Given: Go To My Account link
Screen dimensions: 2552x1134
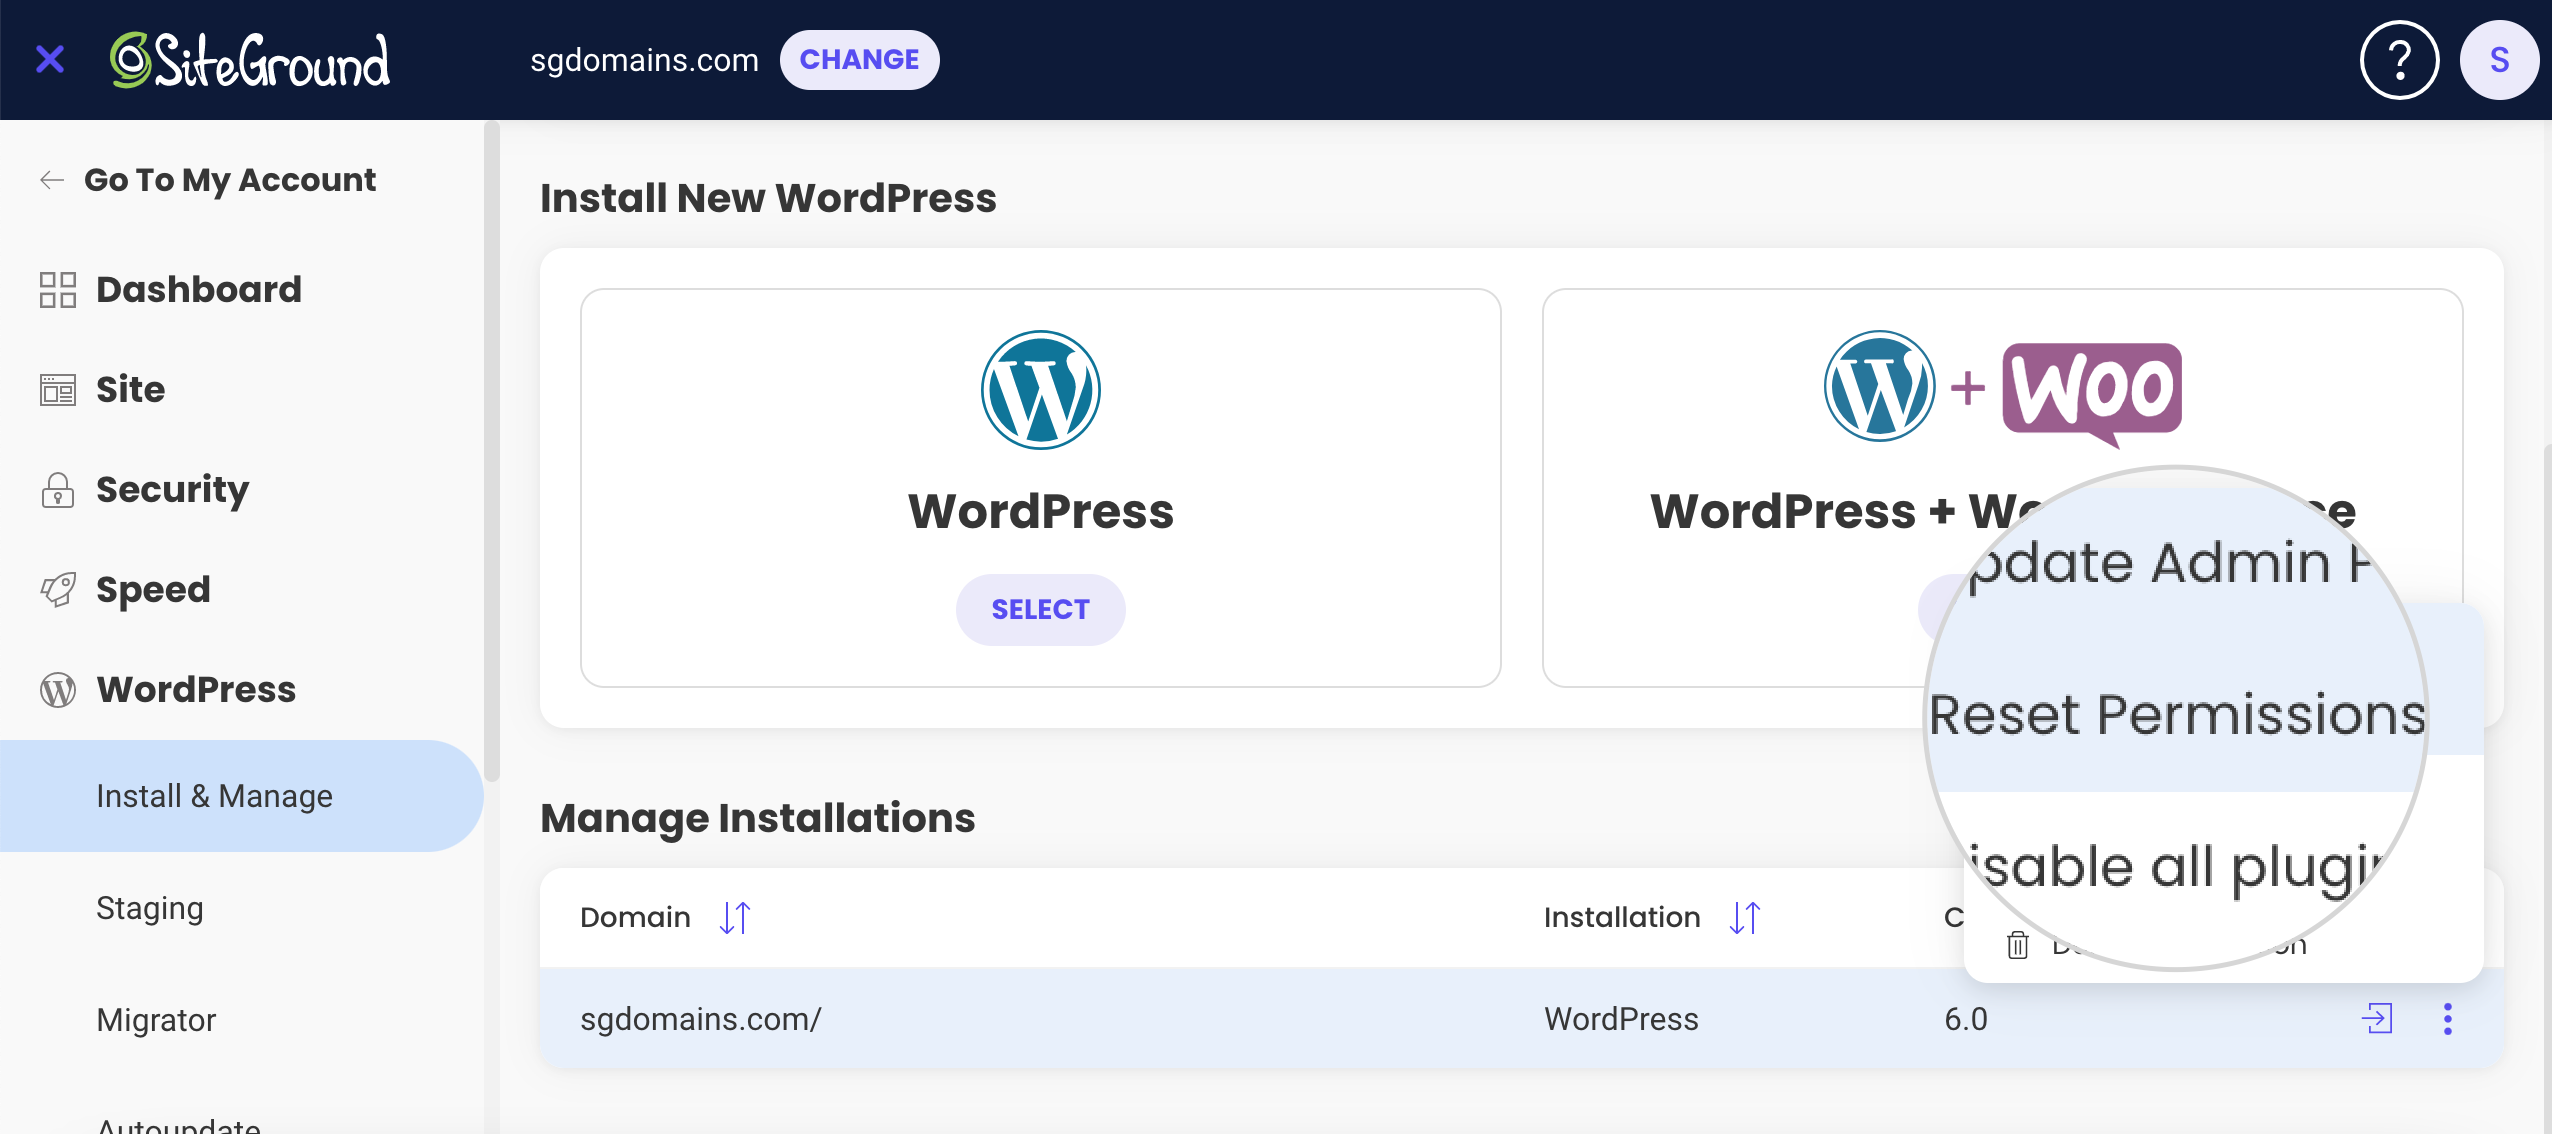Looking at the screenshot, I should 230,180.
